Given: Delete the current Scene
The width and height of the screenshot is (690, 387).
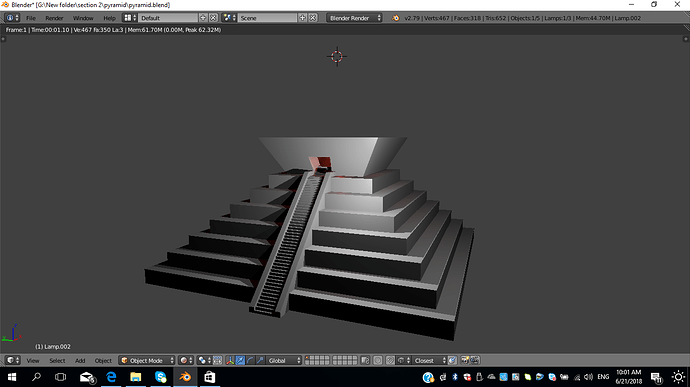Looking at the screenshot, I should pos(313,18).
